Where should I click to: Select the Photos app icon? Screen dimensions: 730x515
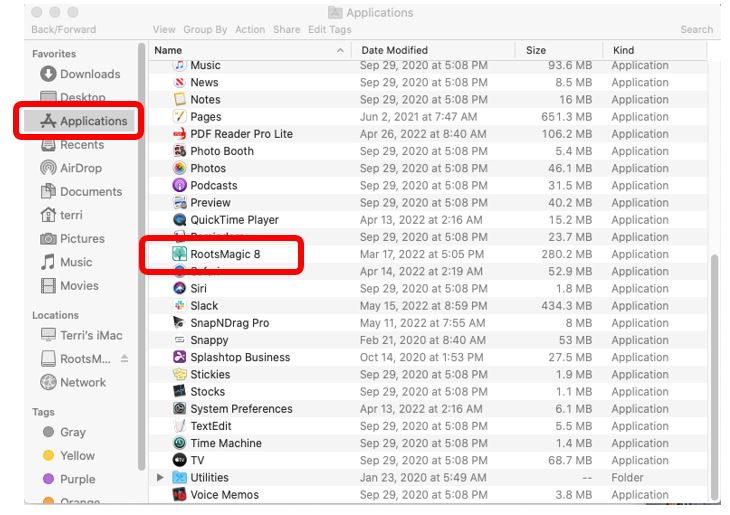pos(180,169)
